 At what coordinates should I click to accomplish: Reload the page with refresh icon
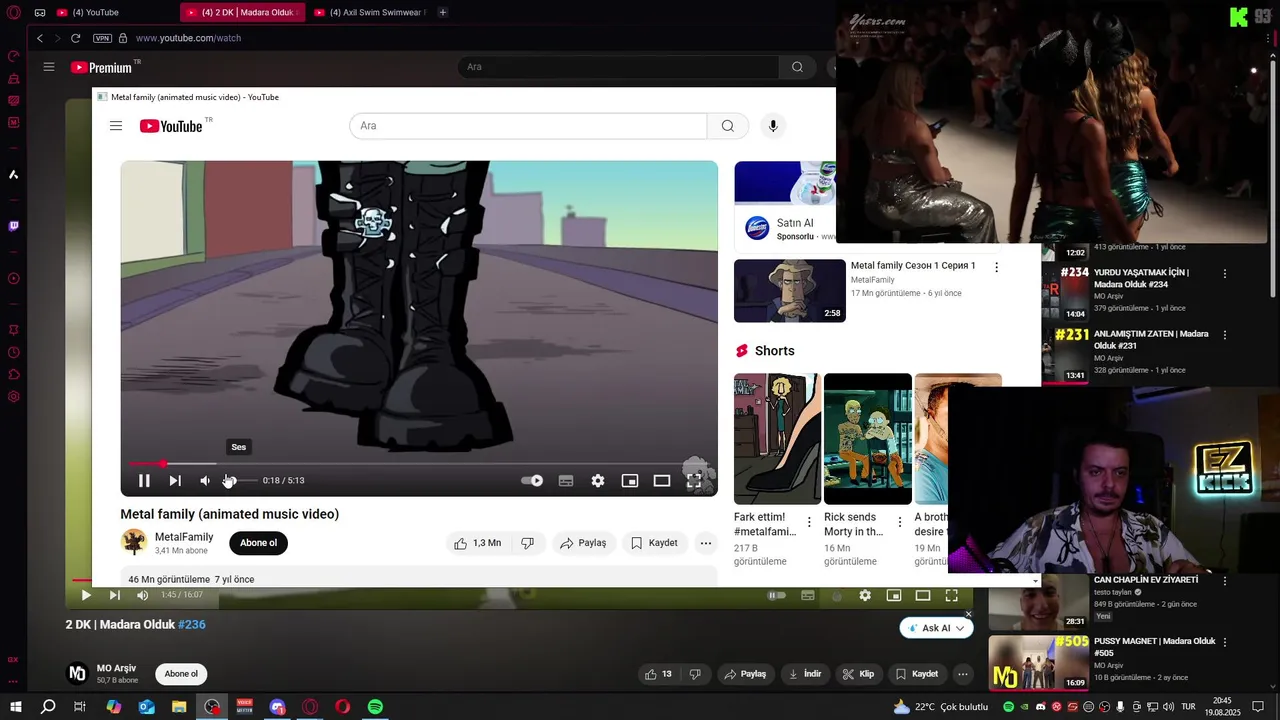(x=75, y=38)
